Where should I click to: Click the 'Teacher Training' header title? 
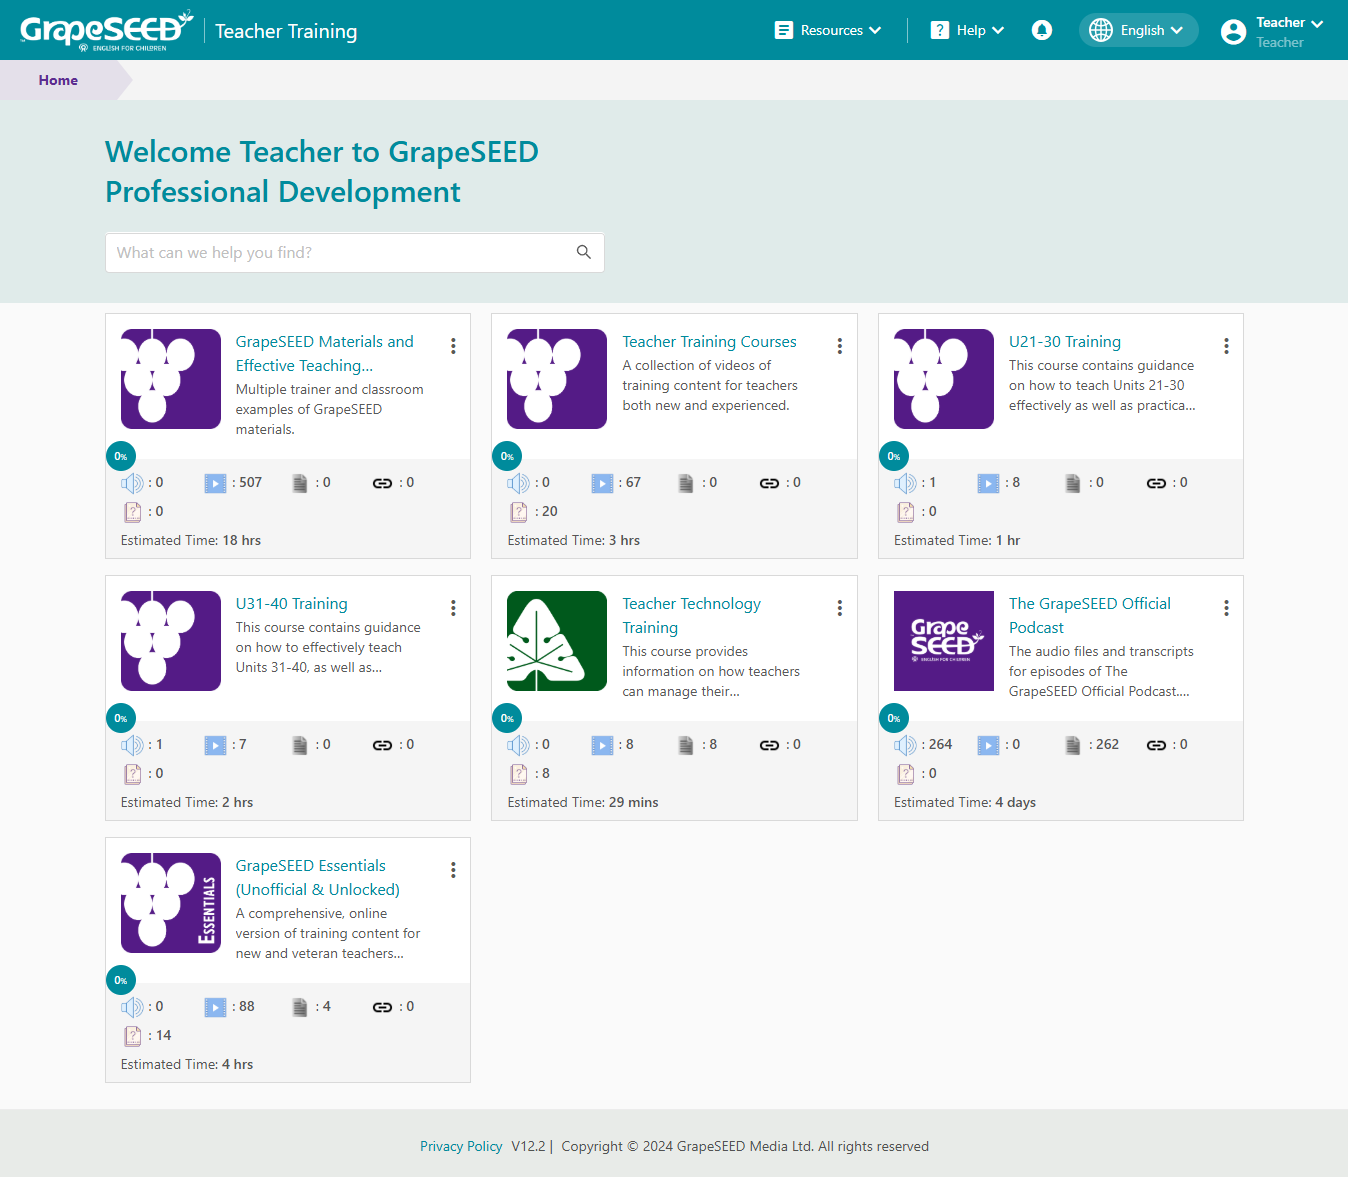[x=286, y=31]
